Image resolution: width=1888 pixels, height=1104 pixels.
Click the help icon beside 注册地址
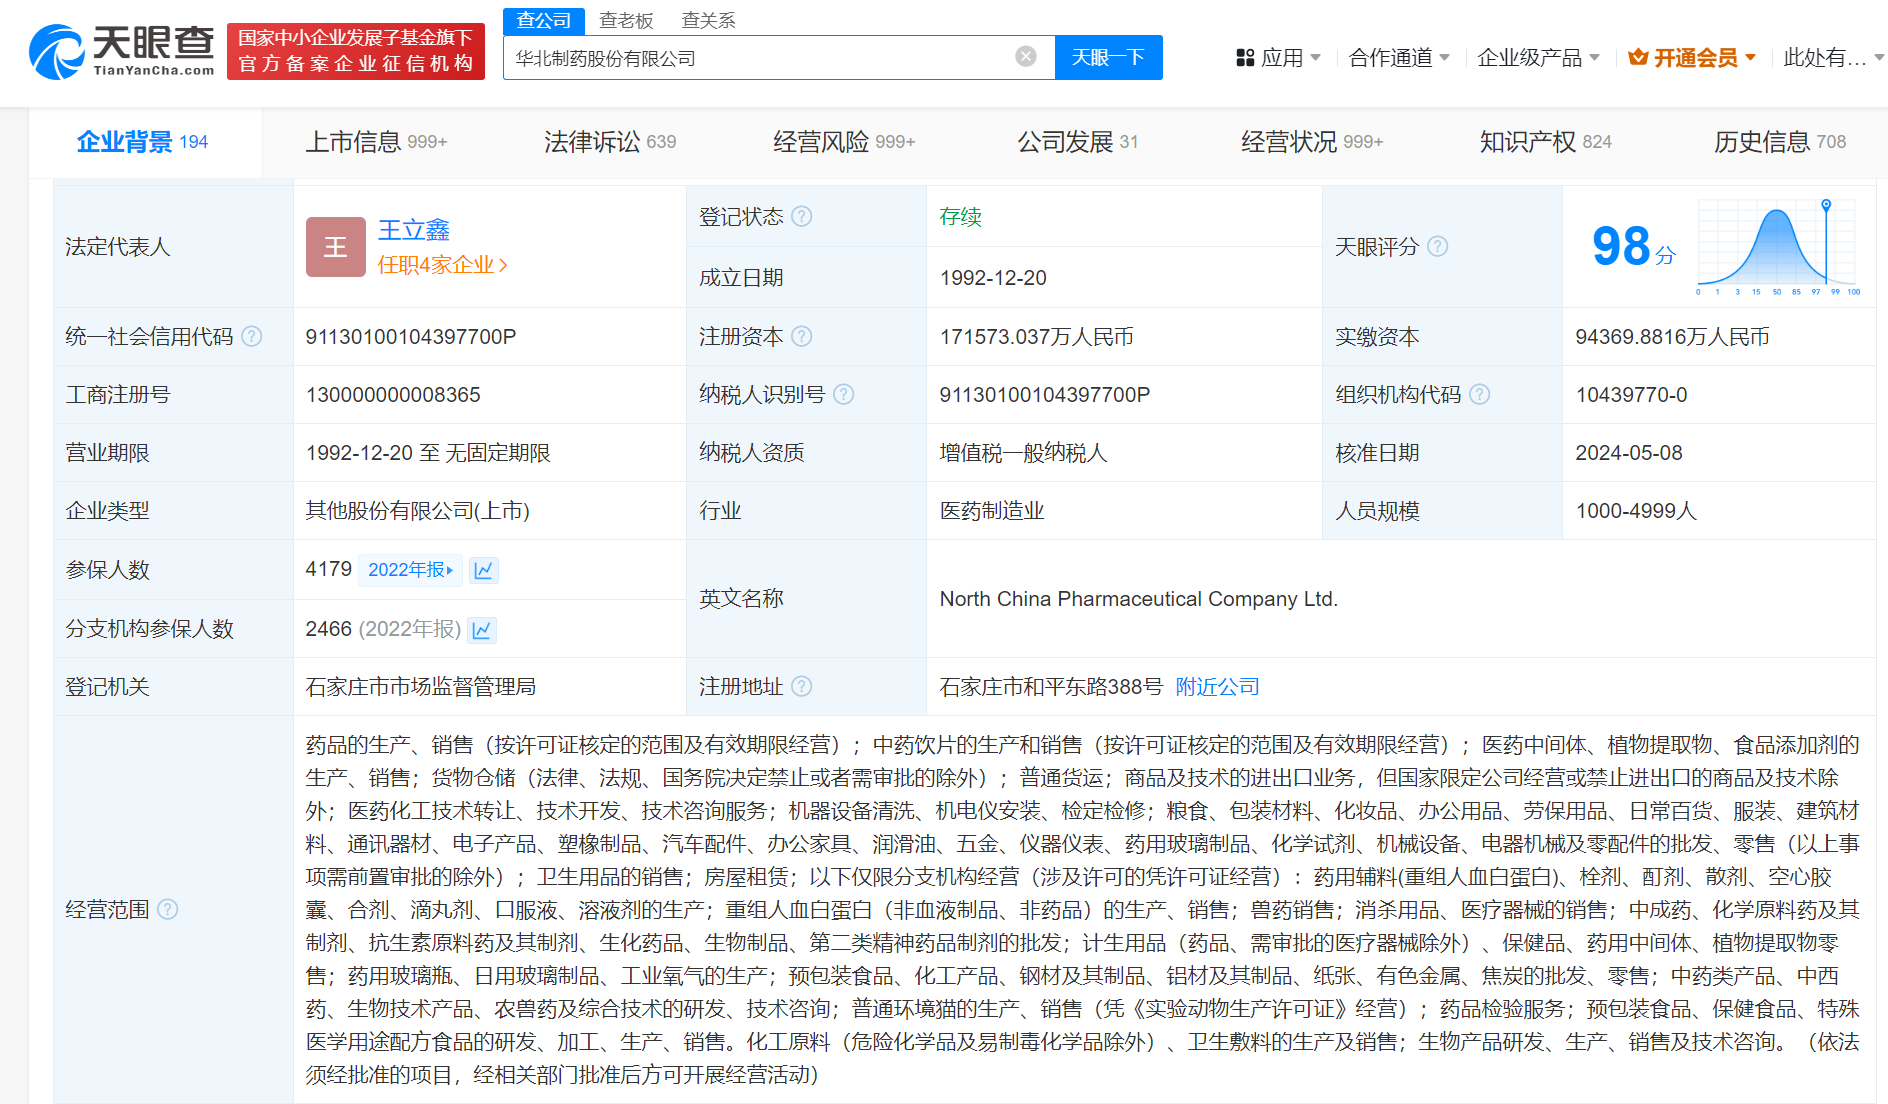[801, 686]
